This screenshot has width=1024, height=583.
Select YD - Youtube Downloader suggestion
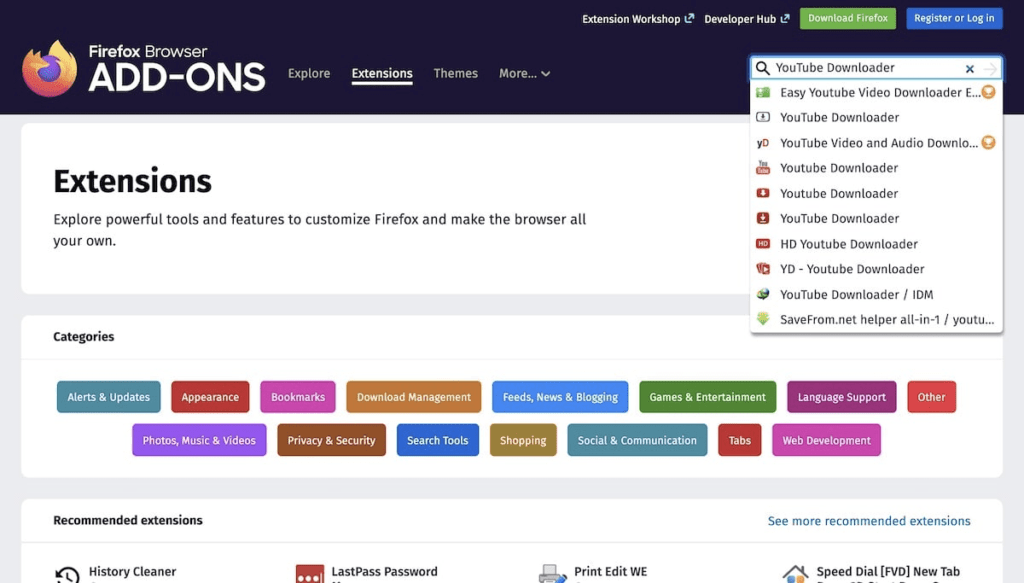tap(876, 269)
